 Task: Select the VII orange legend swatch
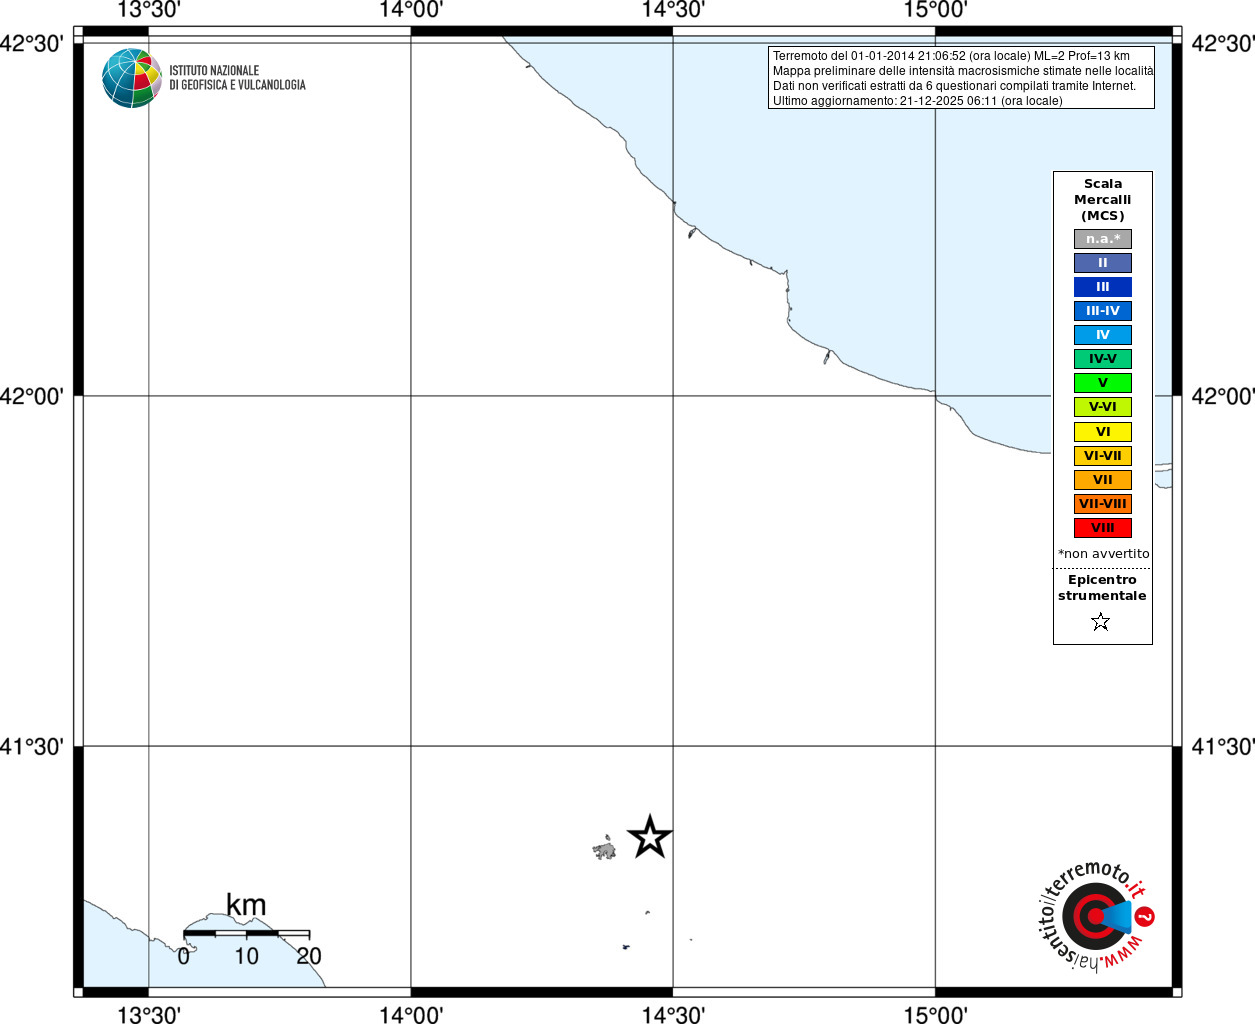[1103, 480]
